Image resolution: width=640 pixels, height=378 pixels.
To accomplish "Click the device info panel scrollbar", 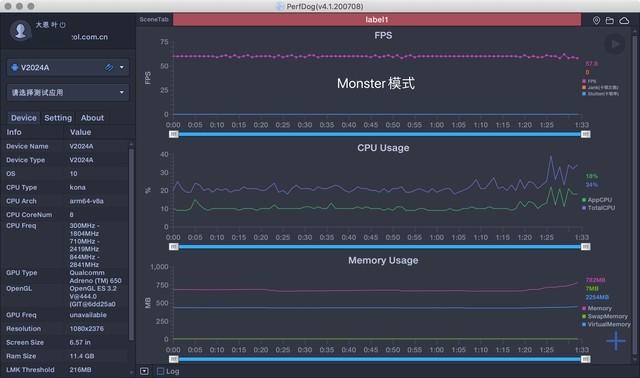I will (x=131, y=245).
